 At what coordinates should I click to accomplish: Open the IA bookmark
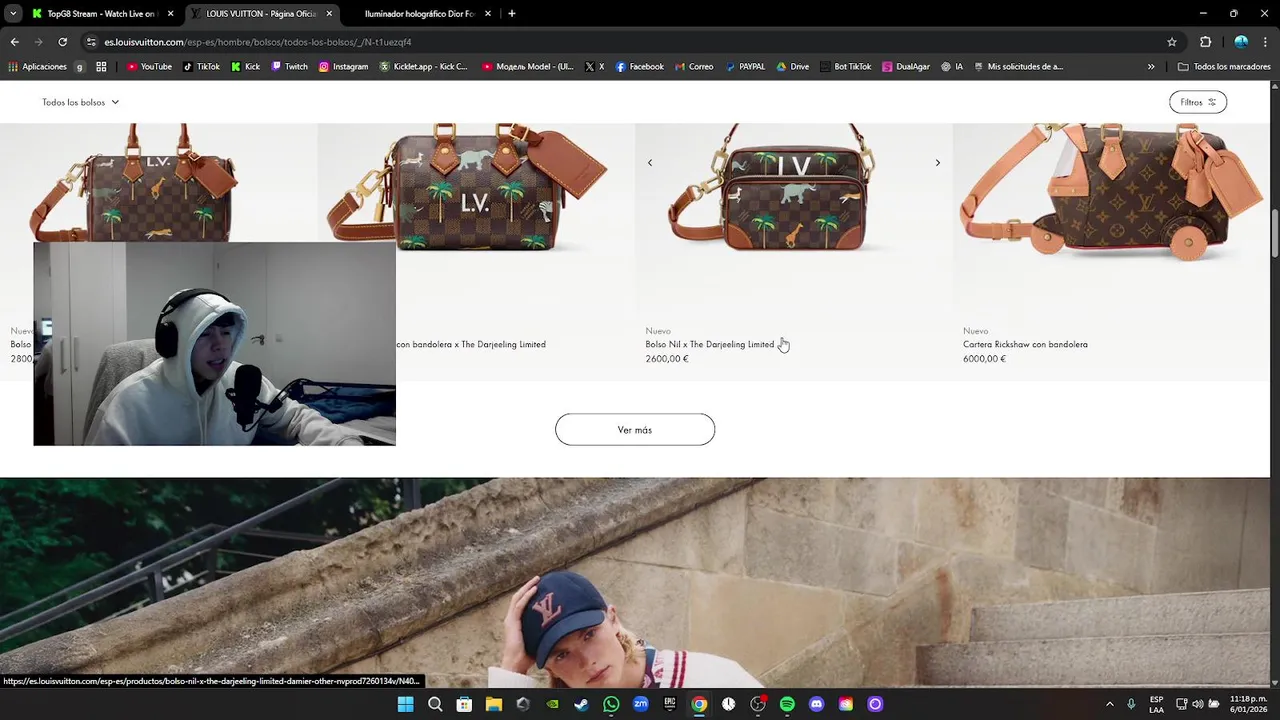952,67
